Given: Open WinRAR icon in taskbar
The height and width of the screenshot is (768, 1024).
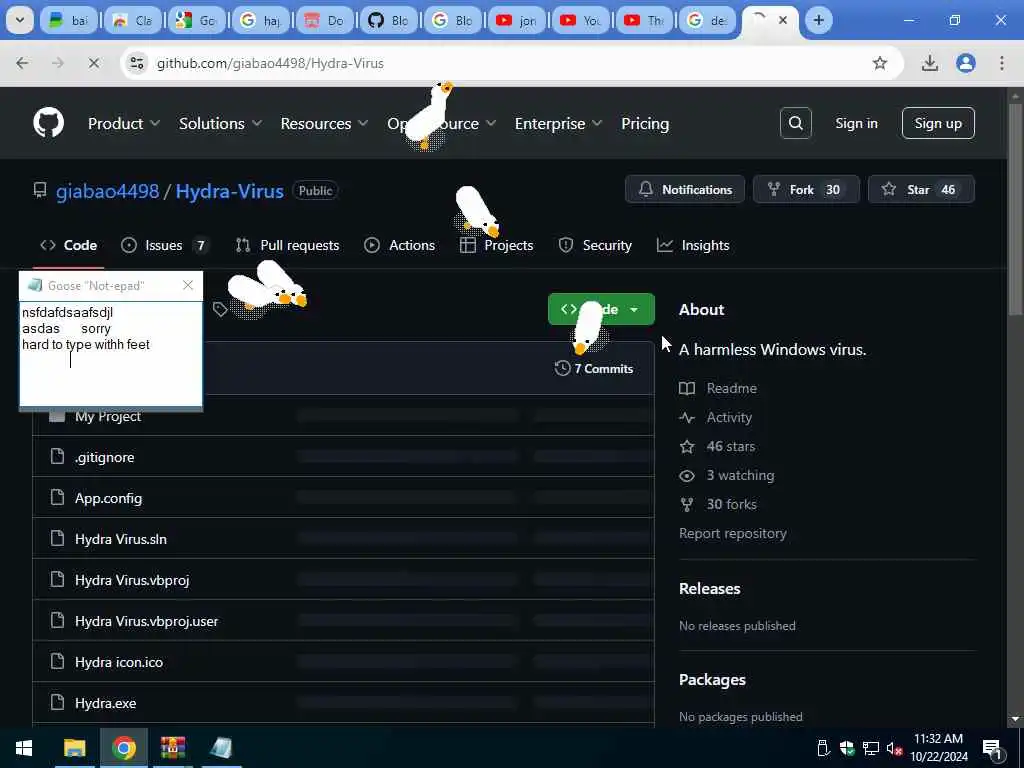Looking at the screenshot, I should point(172,748).
